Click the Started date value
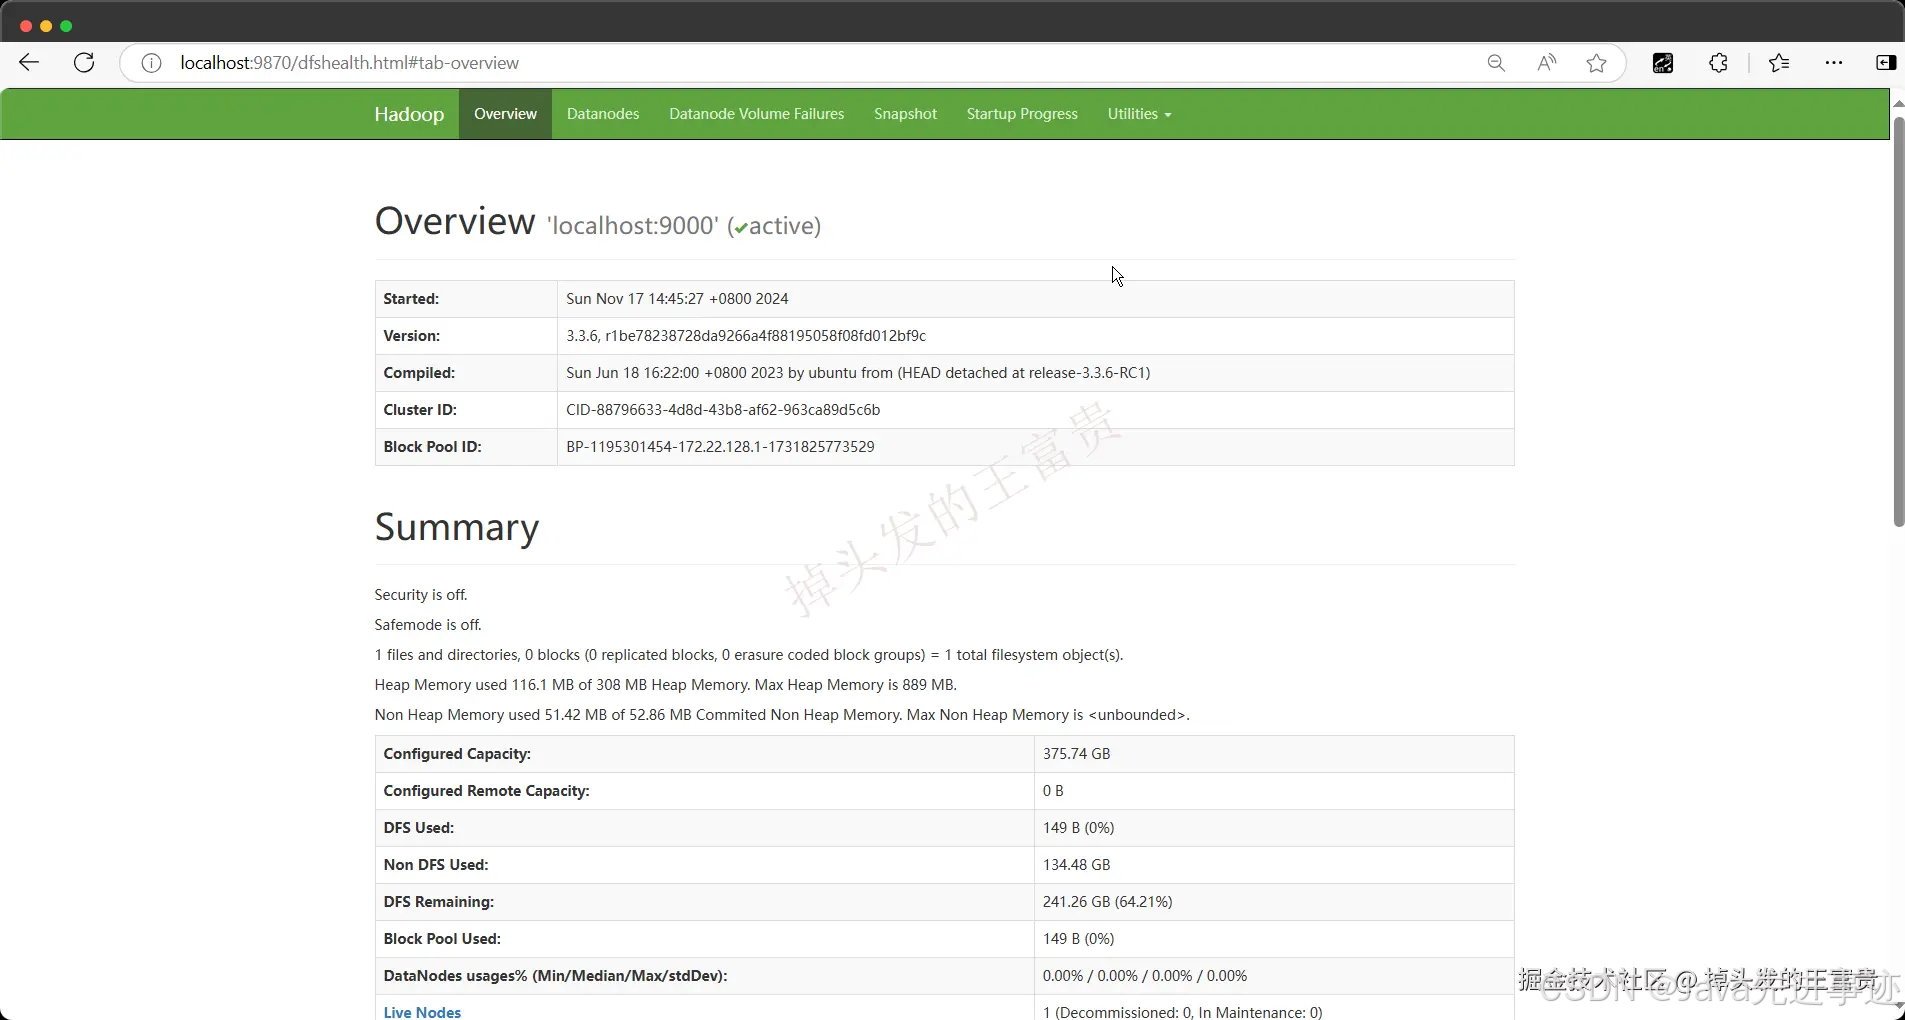This screenshot has height=1020, width=1905. click(x=677, y=299)
